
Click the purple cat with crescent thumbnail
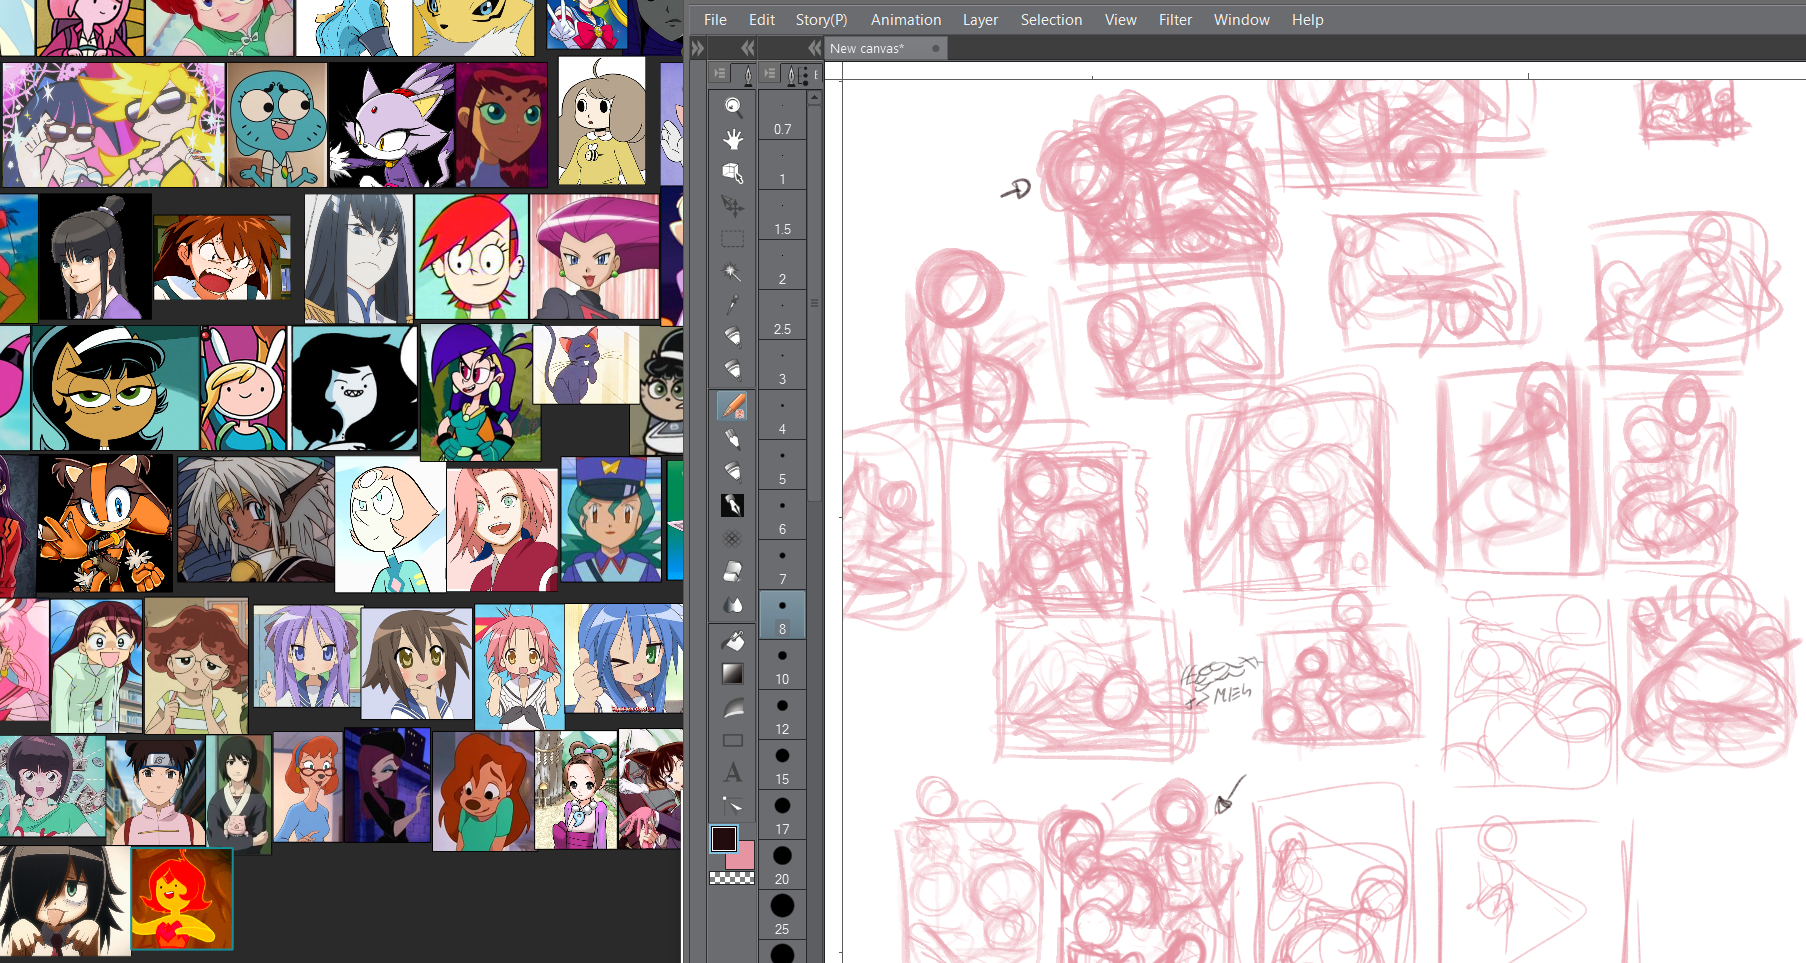point(586,365)
